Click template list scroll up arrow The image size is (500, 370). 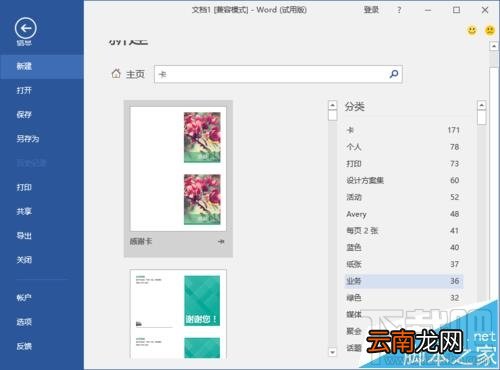click(x=332, y=105)
